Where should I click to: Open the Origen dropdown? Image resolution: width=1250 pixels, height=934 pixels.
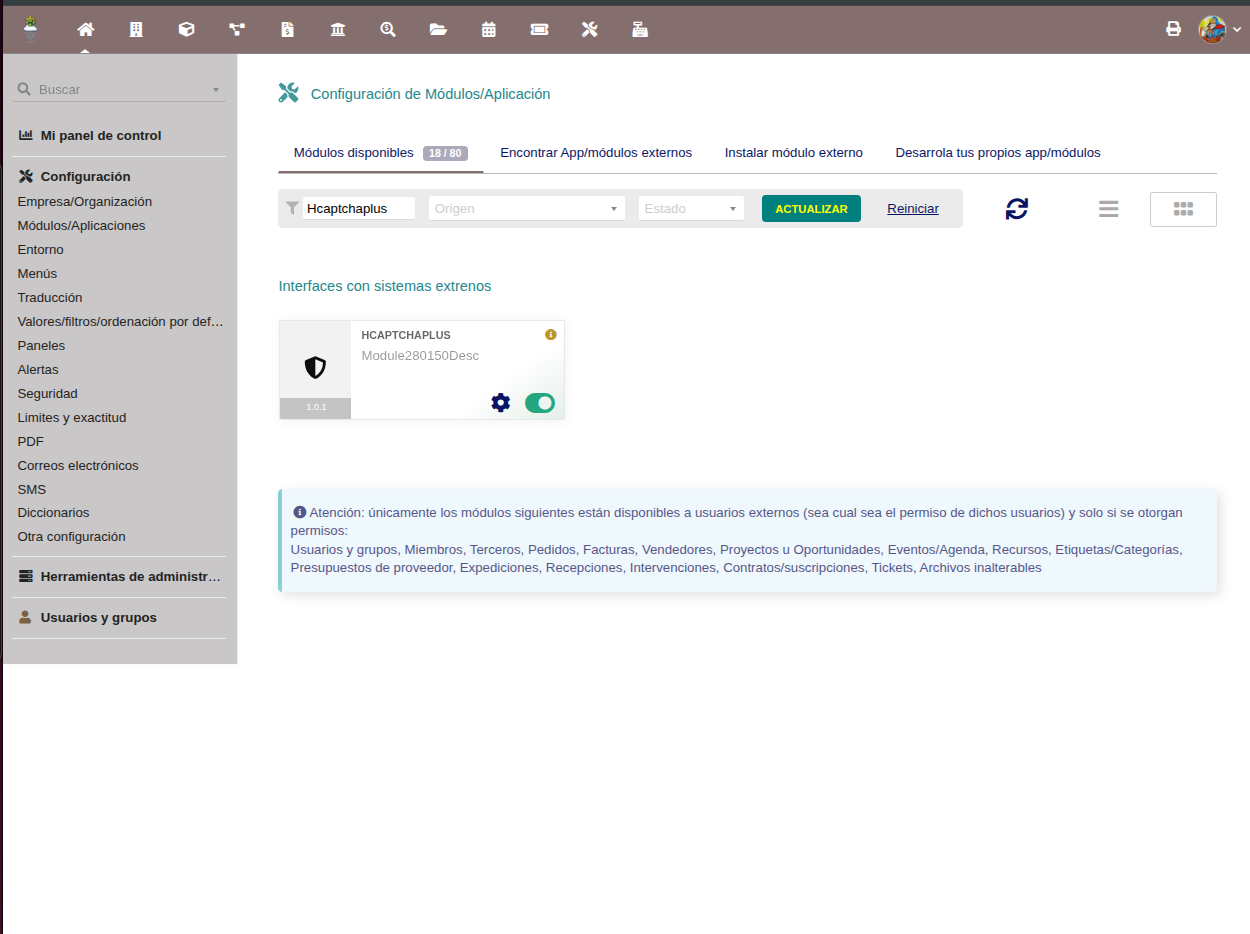526,208
